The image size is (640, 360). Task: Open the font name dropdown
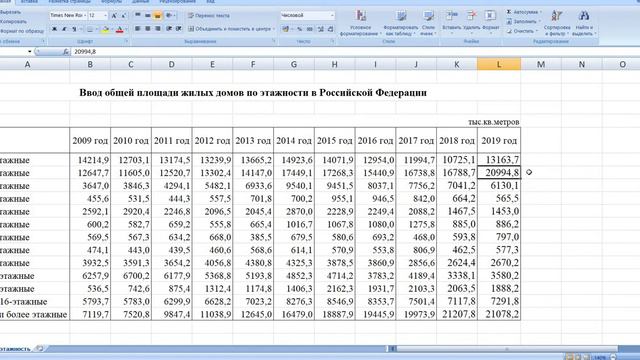[85, 16]
